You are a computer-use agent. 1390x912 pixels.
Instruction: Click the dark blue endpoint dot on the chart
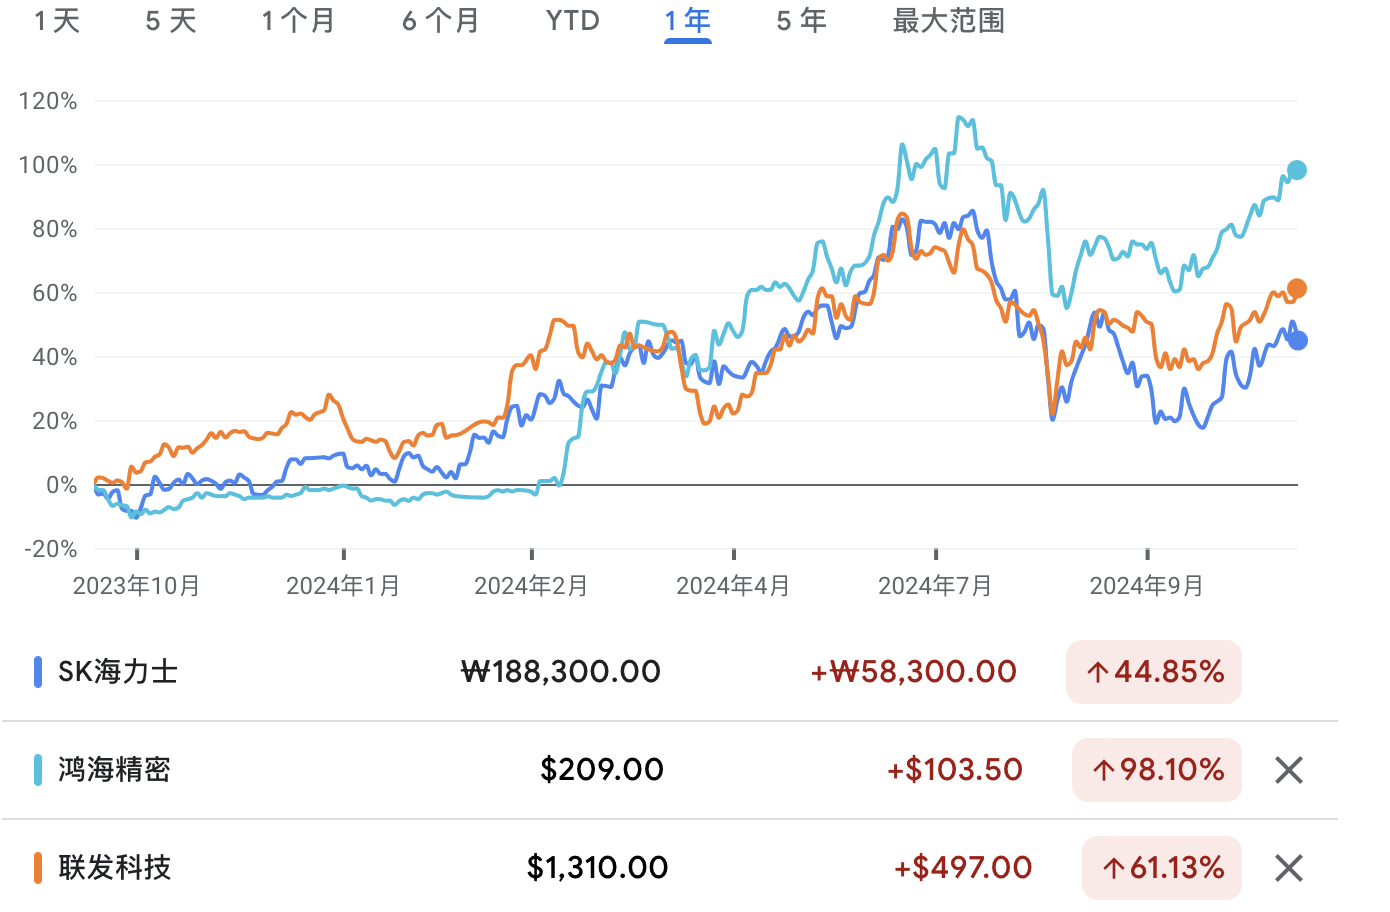tap(1298, 341)
